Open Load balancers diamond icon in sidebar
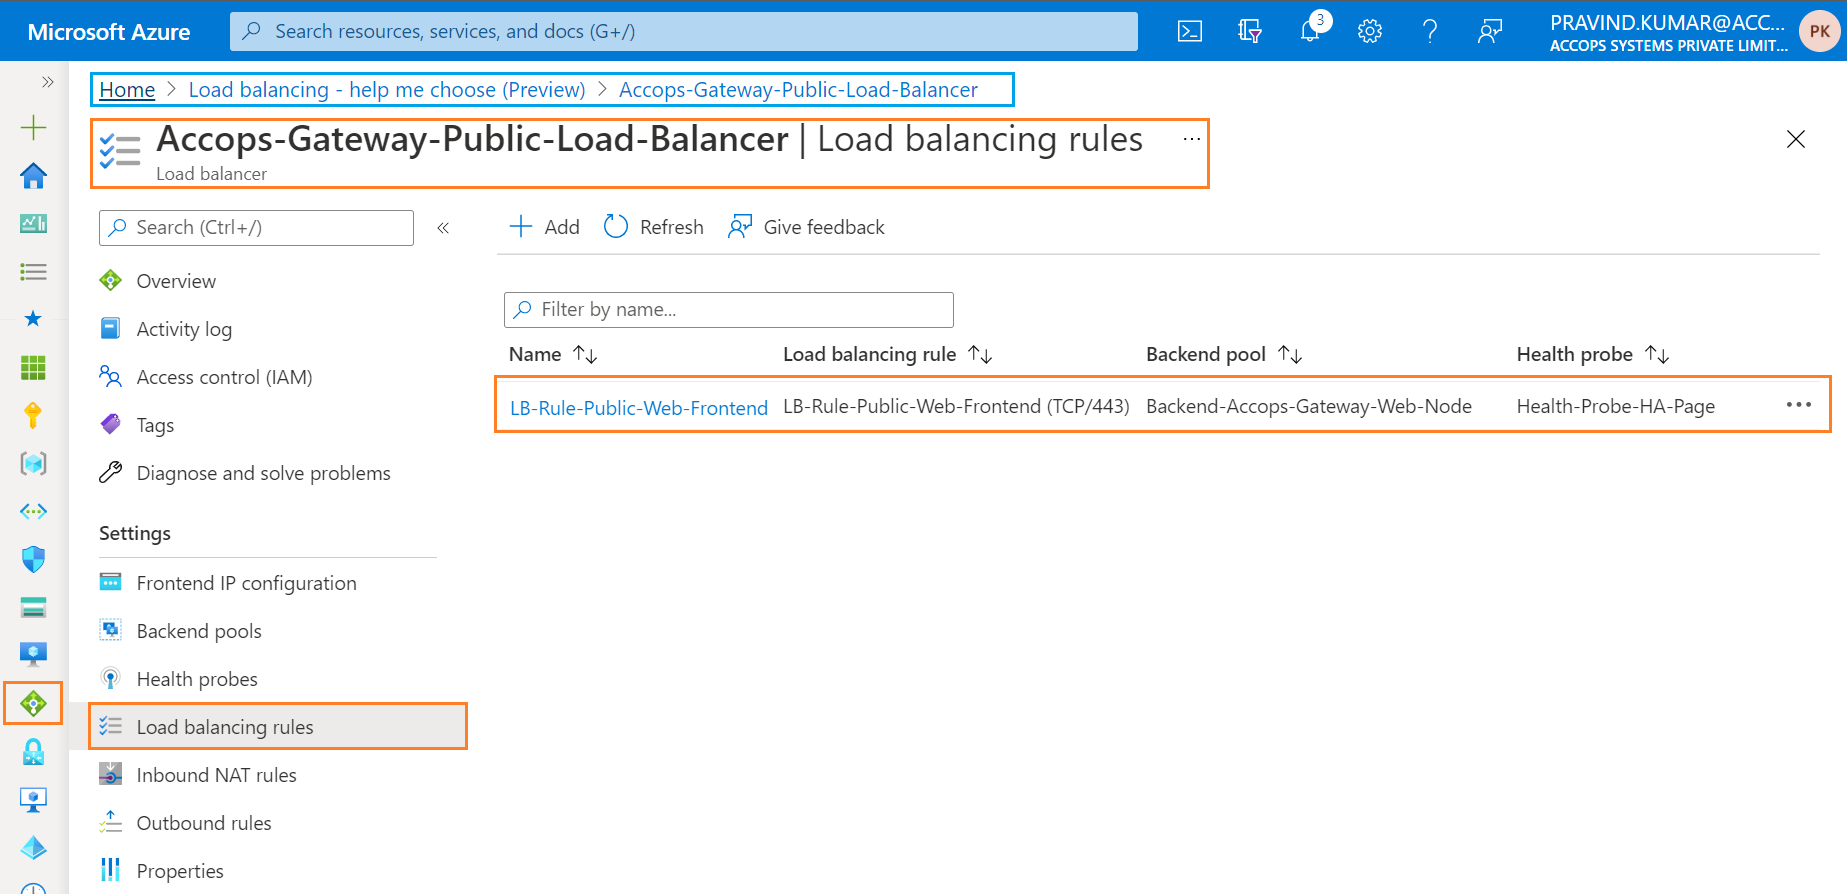The height and width of the screenshot is (894, 1847). (x=33, y=704)
